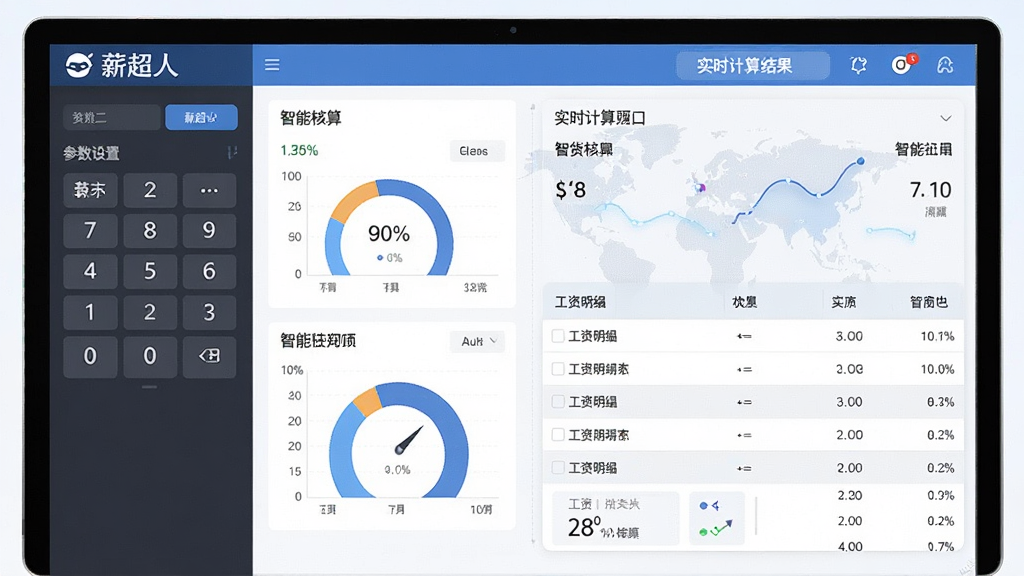
Task: Tap the backspace key on the keypad
Action: [x=209, y=356]
